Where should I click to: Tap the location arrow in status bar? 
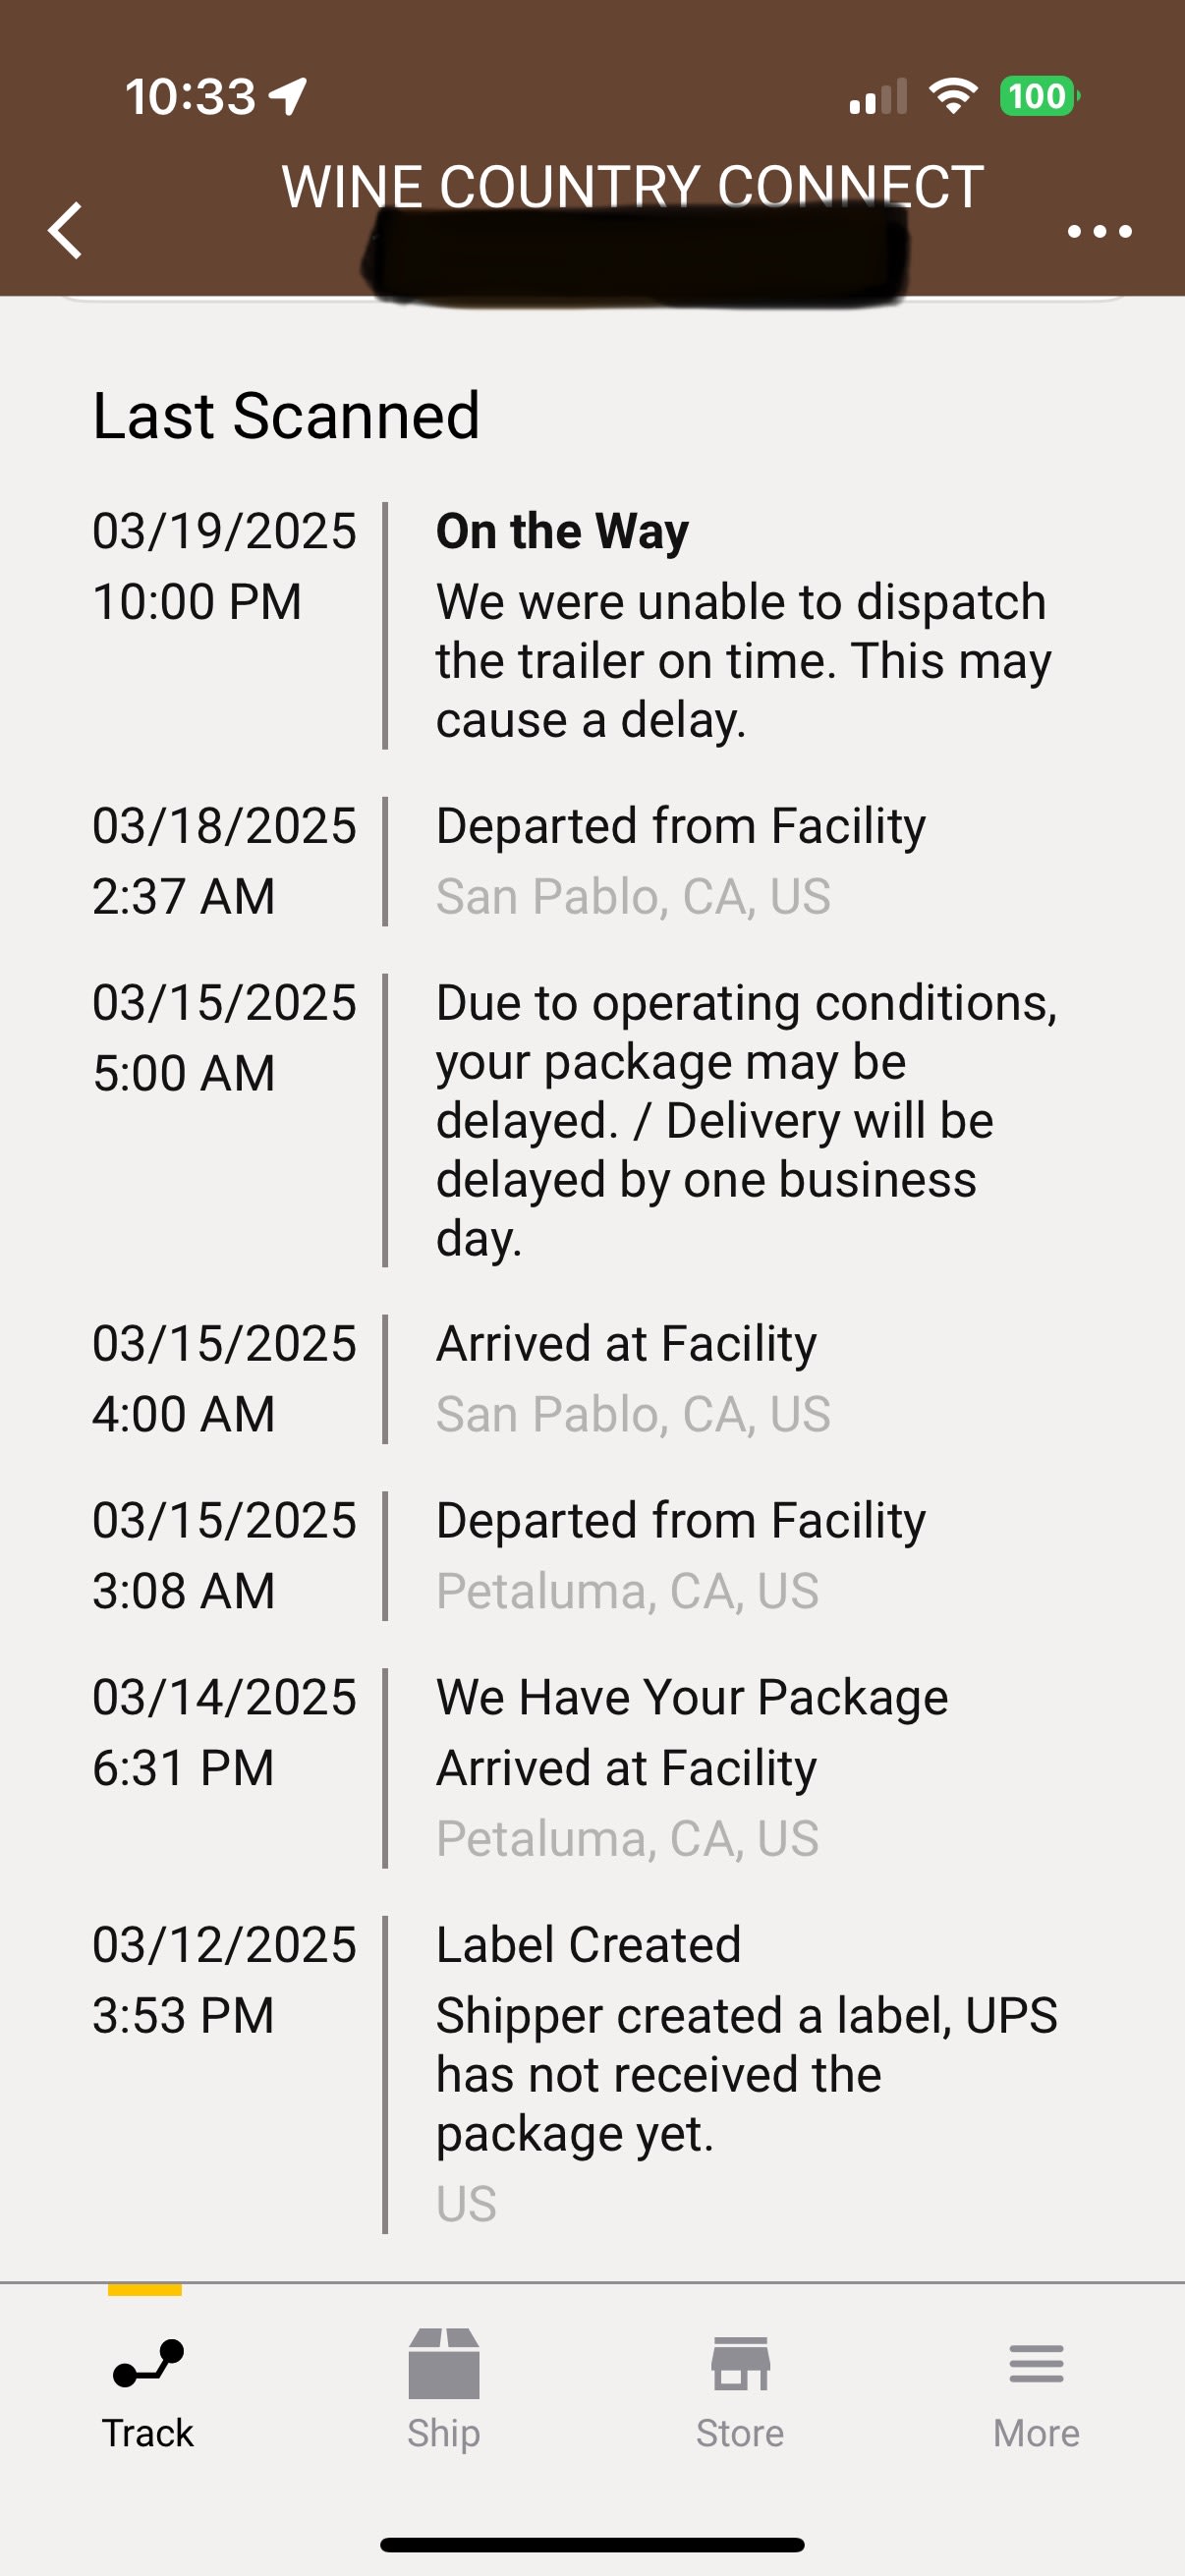click(288, 97)
